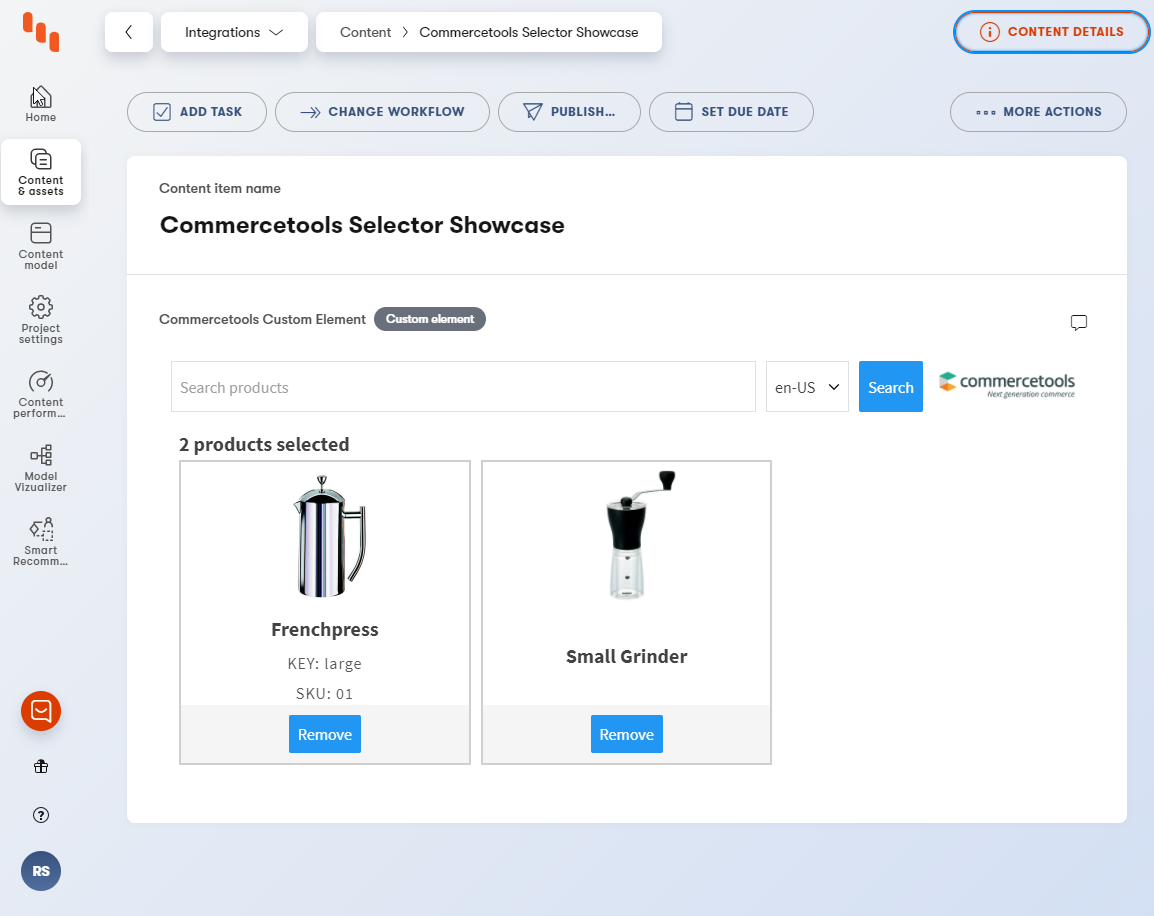Click the Add Task button
The height and width of the screenshot is (916, 1154).
(x=197, y=112)
